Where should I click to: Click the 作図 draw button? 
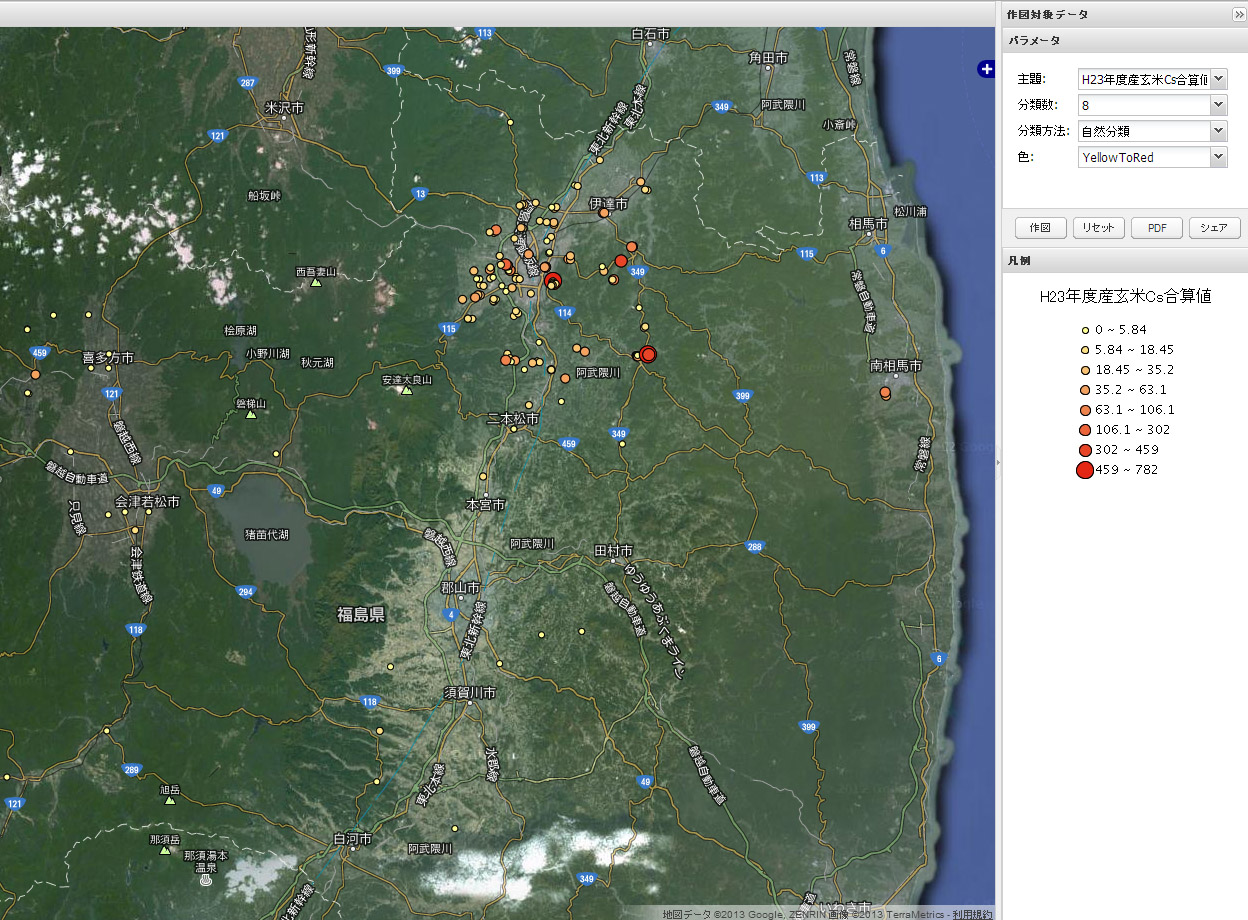click(x=1040, y=228)
